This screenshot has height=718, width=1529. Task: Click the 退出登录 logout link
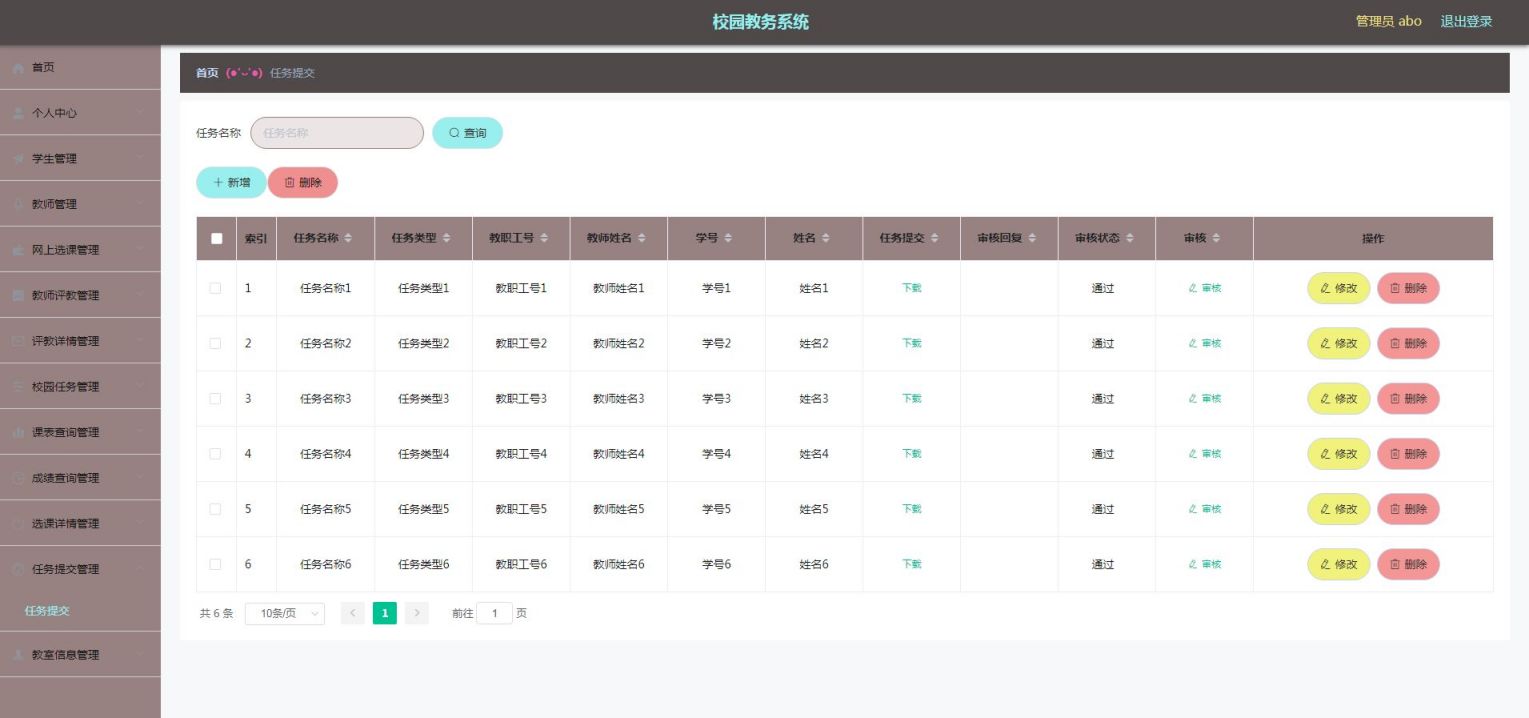click(x=1466, y=21)
